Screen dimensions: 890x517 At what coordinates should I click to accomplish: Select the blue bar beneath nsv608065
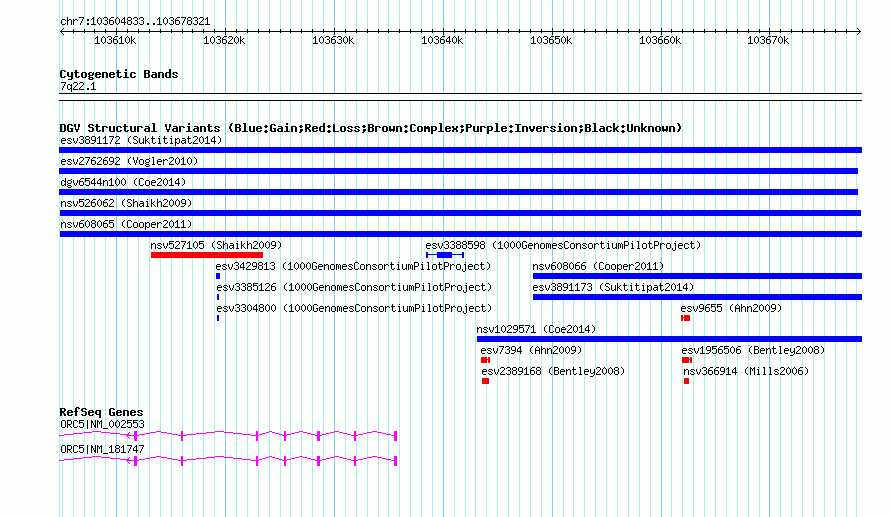click(460, 234)
